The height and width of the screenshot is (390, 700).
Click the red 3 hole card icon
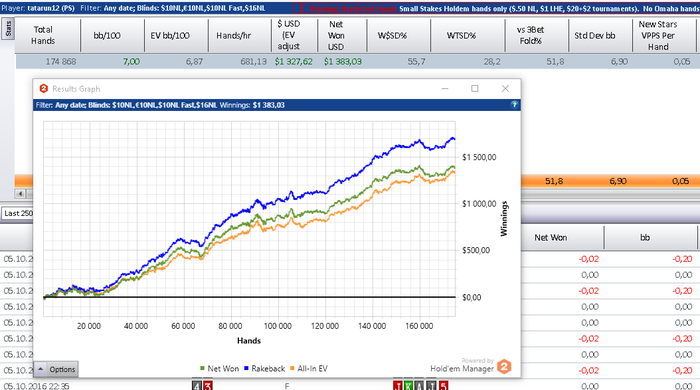click(x=208, y=386)
